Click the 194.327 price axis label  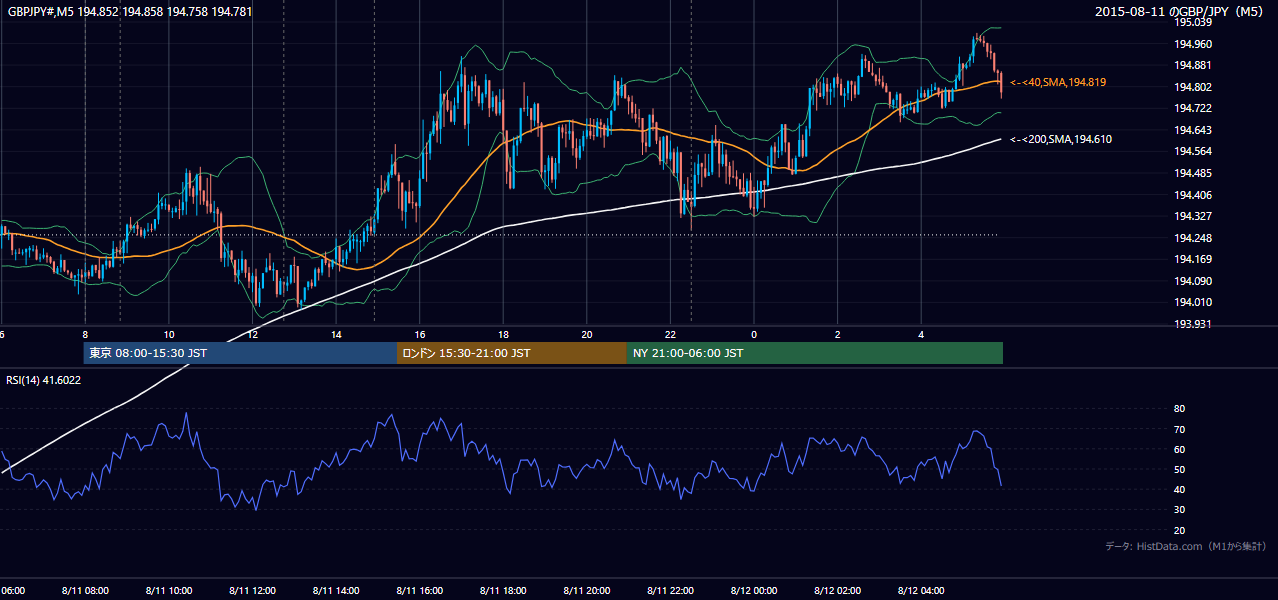(x=1193, y=216)
